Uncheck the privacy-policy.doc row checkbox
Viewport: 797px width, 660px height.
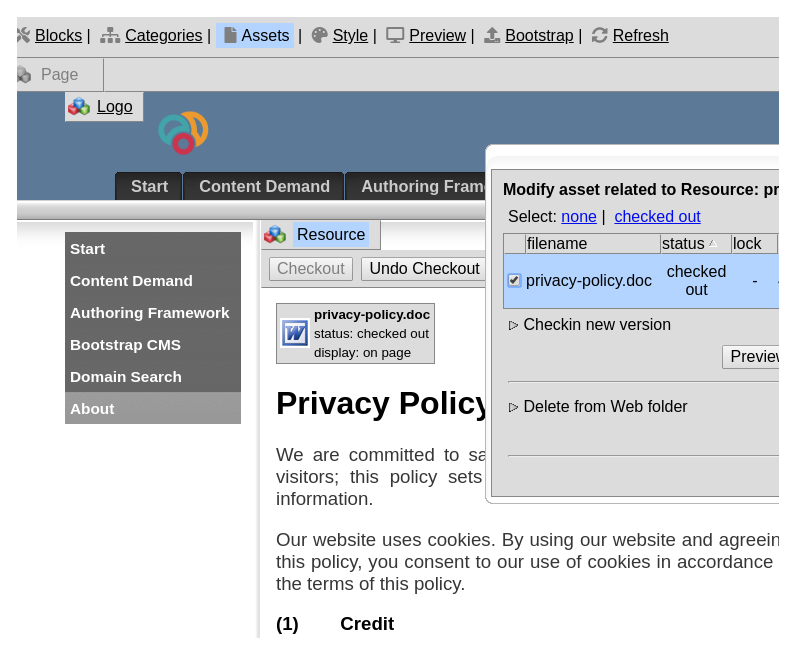(514, 281)
